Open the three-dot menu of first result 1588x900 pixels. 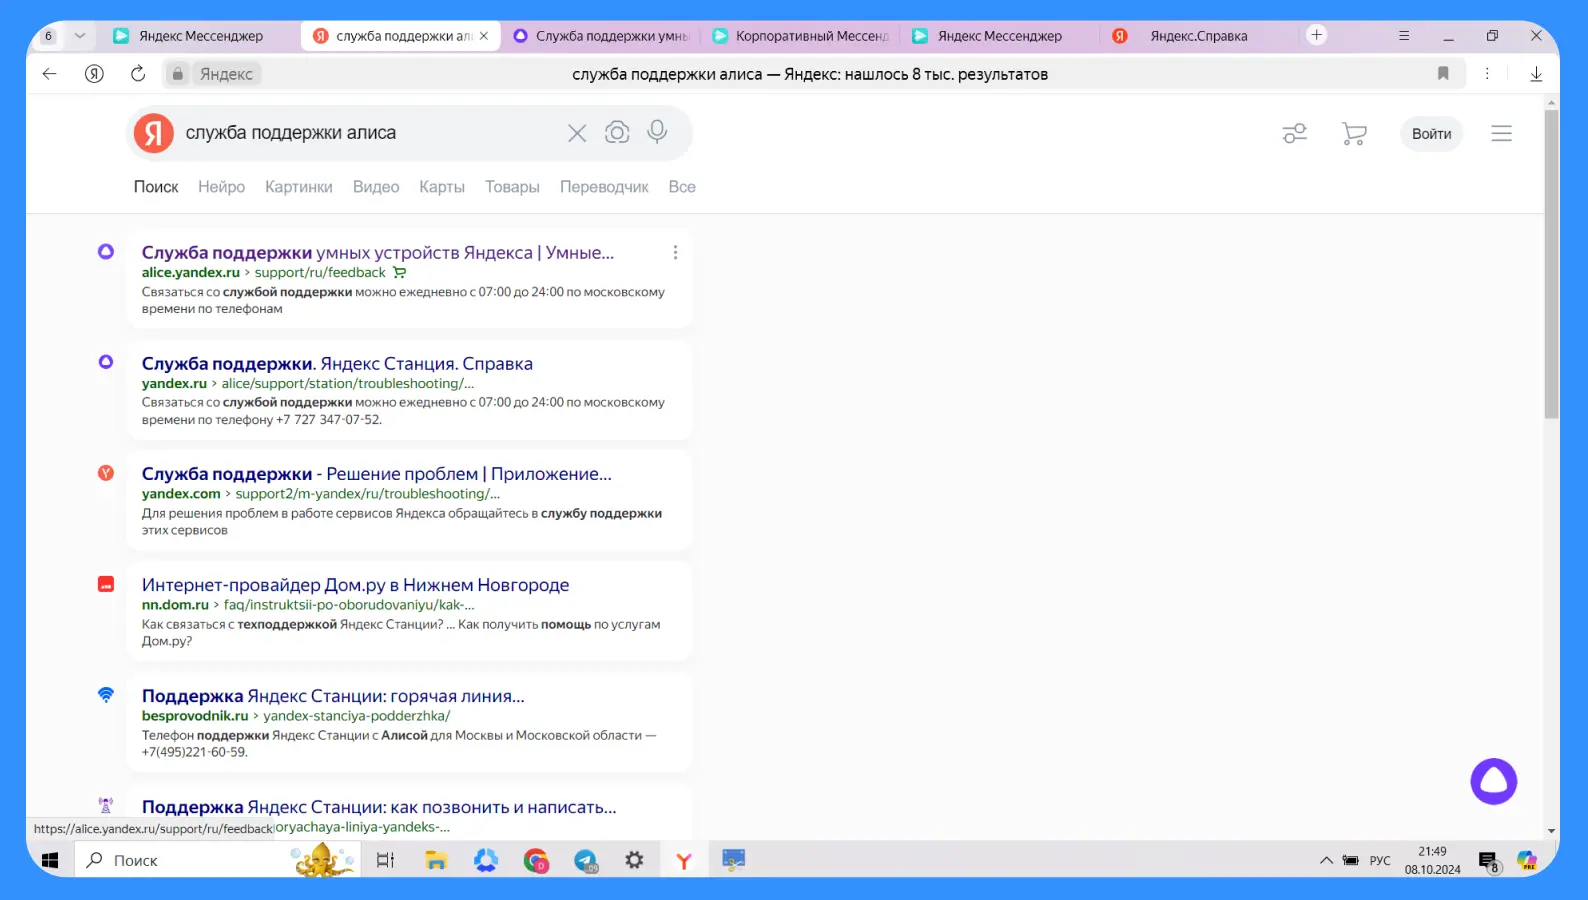pyautogui.click(x=675, y=253)
